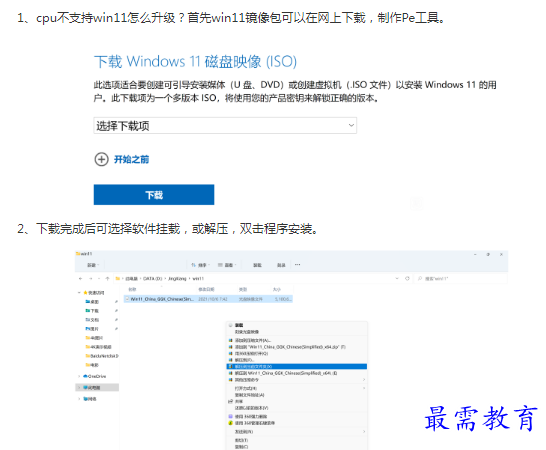Click the blue 下载 button

[154, 195]
